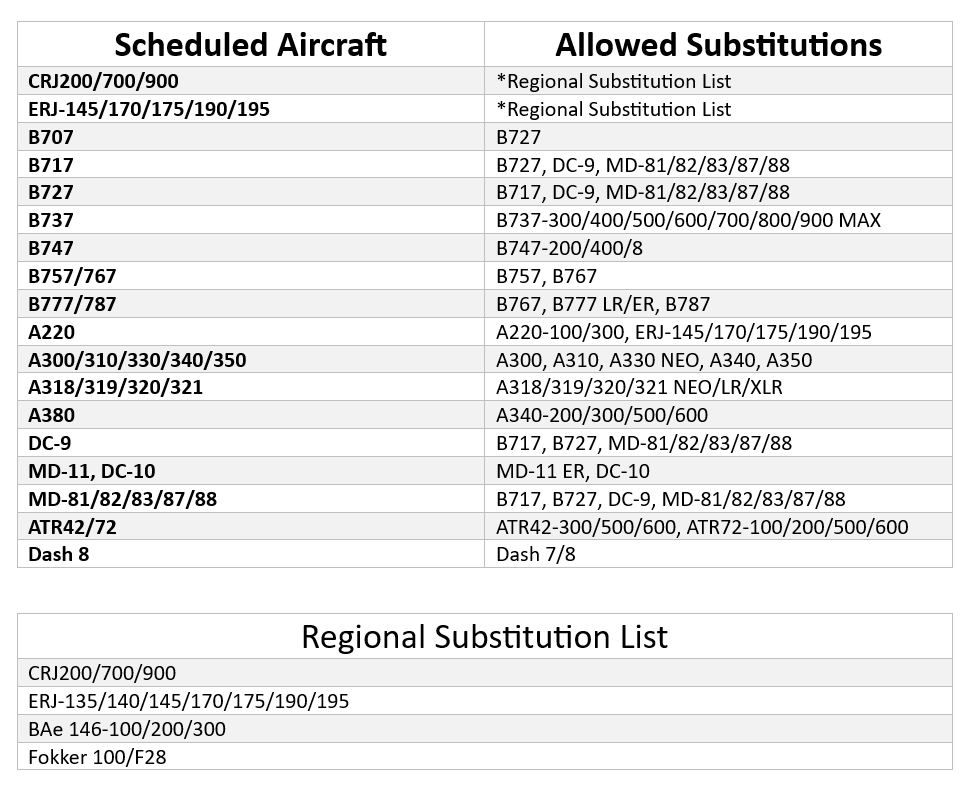The height and width of the screenshot is (792, 972).
Task: Select the A318/319/320/321 NEO/LR/XLR cell
Action: click(x=639, y=387)
